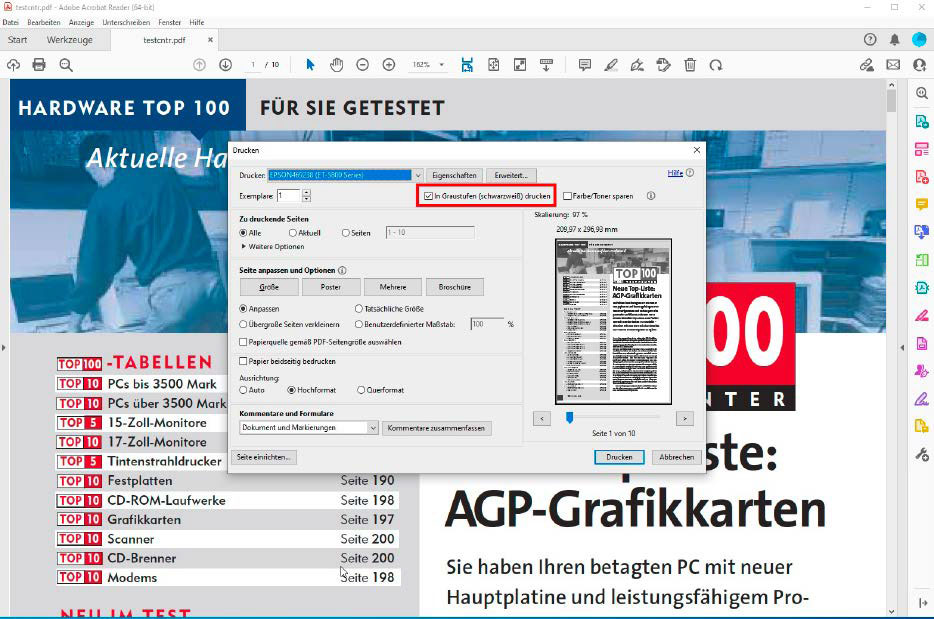934x619 pixels.
Task: Zoom out with the minus icon
Action: 362,65
